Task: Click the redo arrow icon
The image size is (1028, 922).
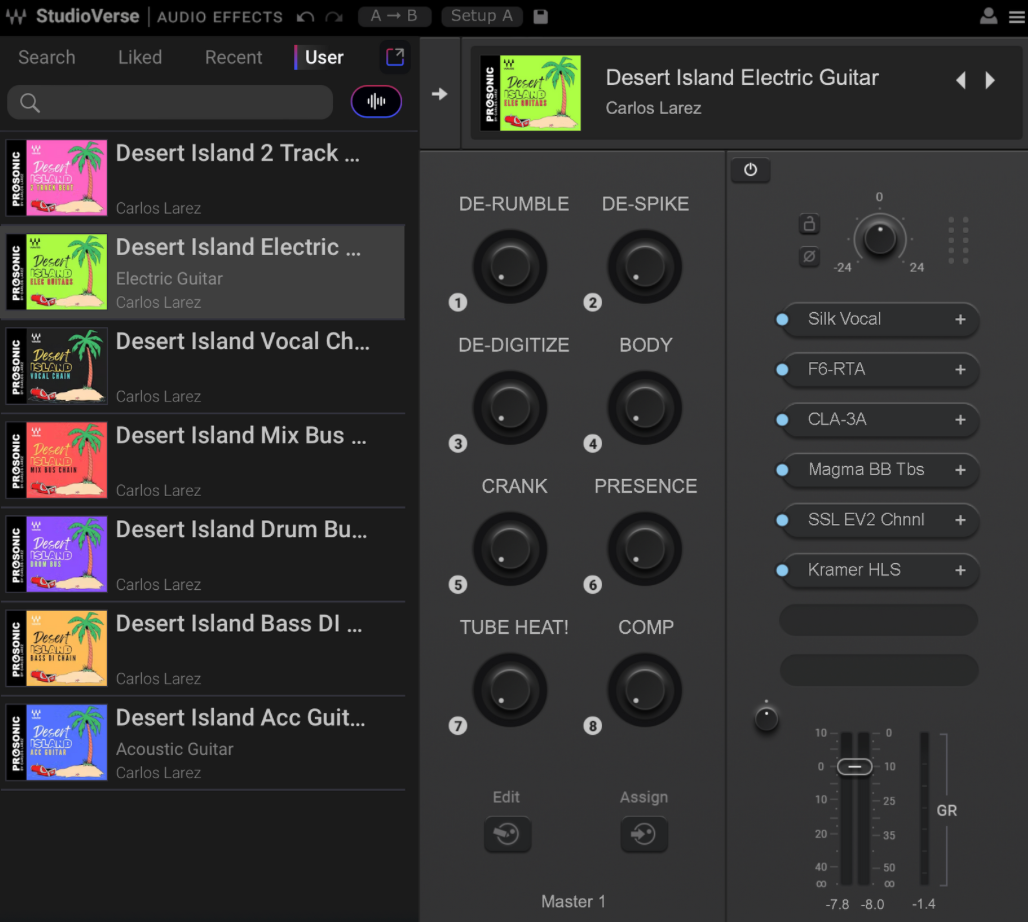Action: tap(334, 17)
